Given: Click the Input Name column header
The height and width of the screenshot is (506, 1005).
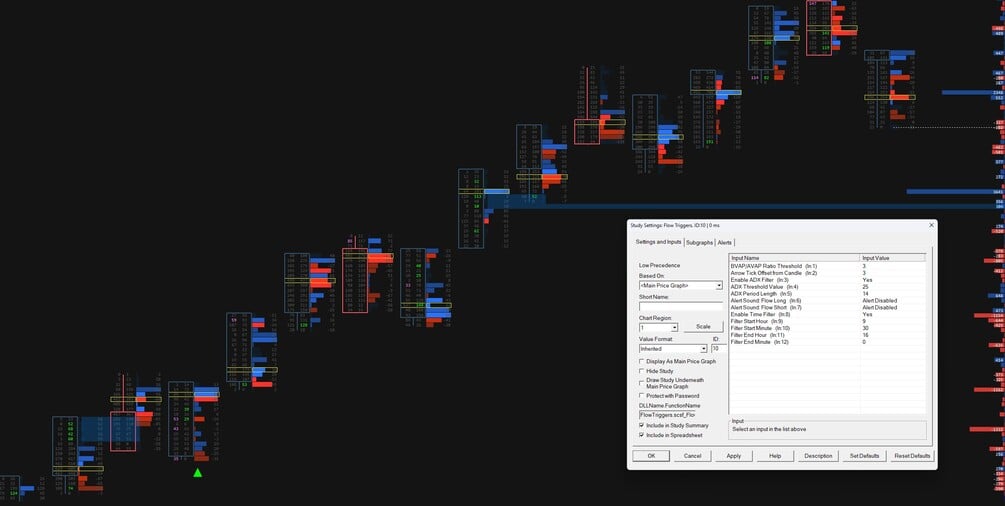Looking at the screenshot, I should pyautogui.click(x=795, y=258).
